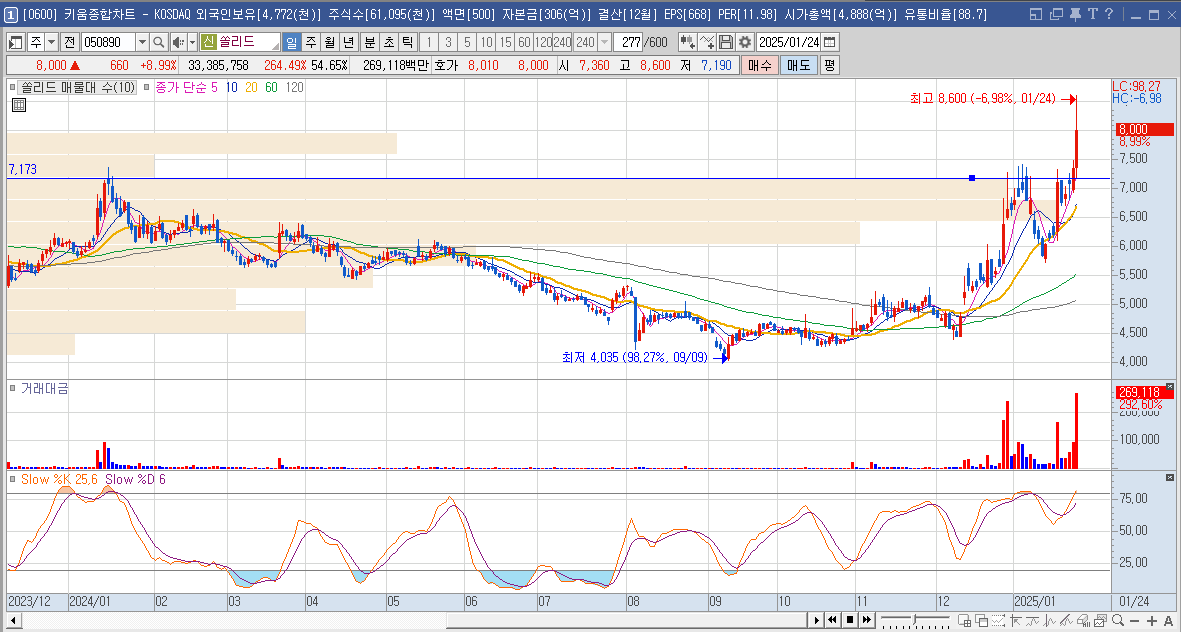Viewport: 1181px width, 632px height.
Task: Click the blue 7,173 horizontal line handle
Action: pyautogui.click(x=972, y=179)
